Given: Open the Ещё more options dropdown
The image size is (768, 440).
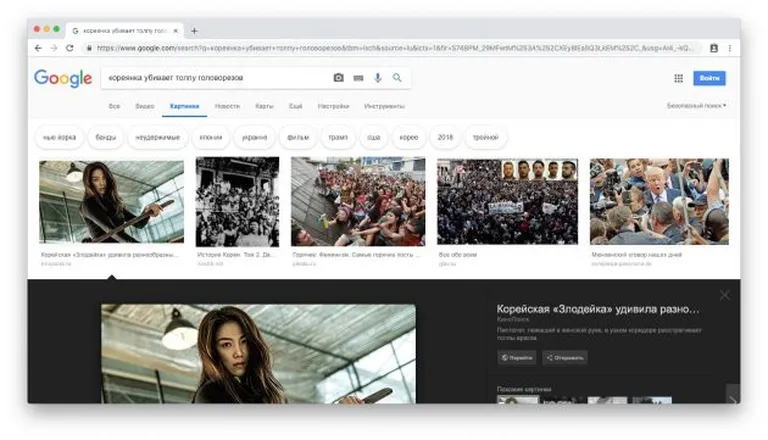Looking at the screenshot, I should pos(295,106).
